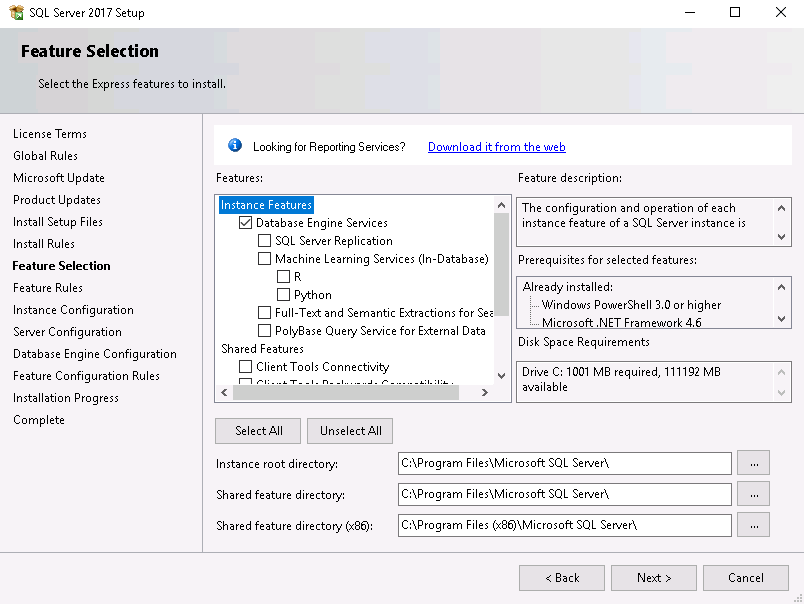Click the Select All button

[258, 431]
